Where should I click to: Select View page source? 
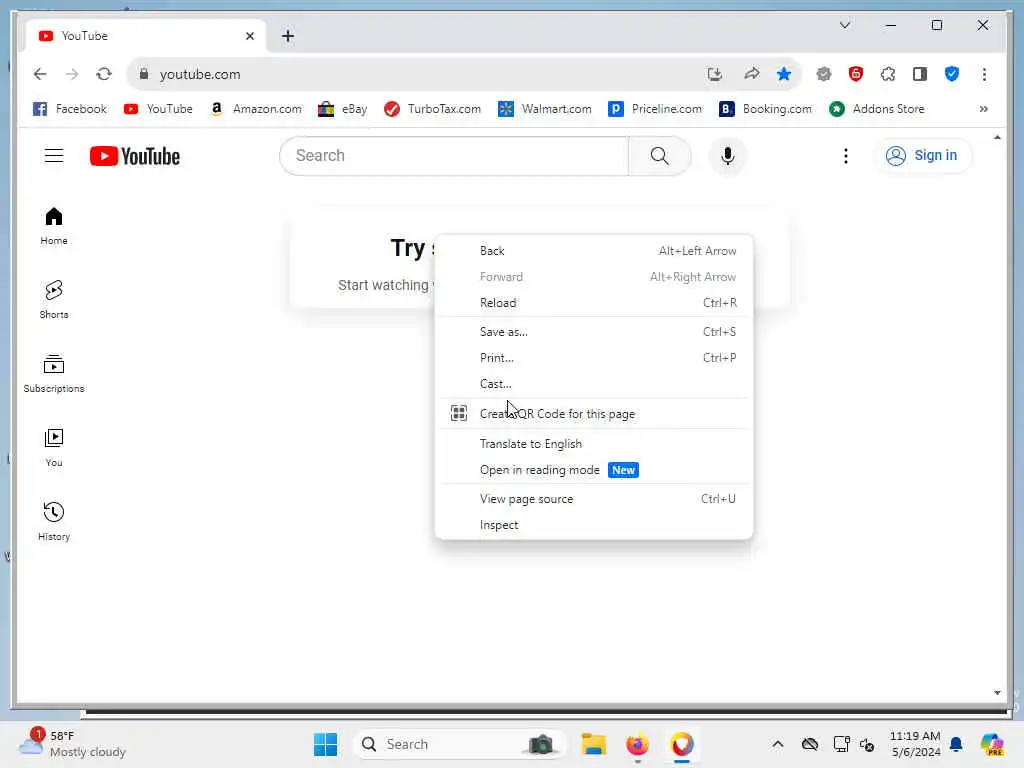(x=594, y=499)
